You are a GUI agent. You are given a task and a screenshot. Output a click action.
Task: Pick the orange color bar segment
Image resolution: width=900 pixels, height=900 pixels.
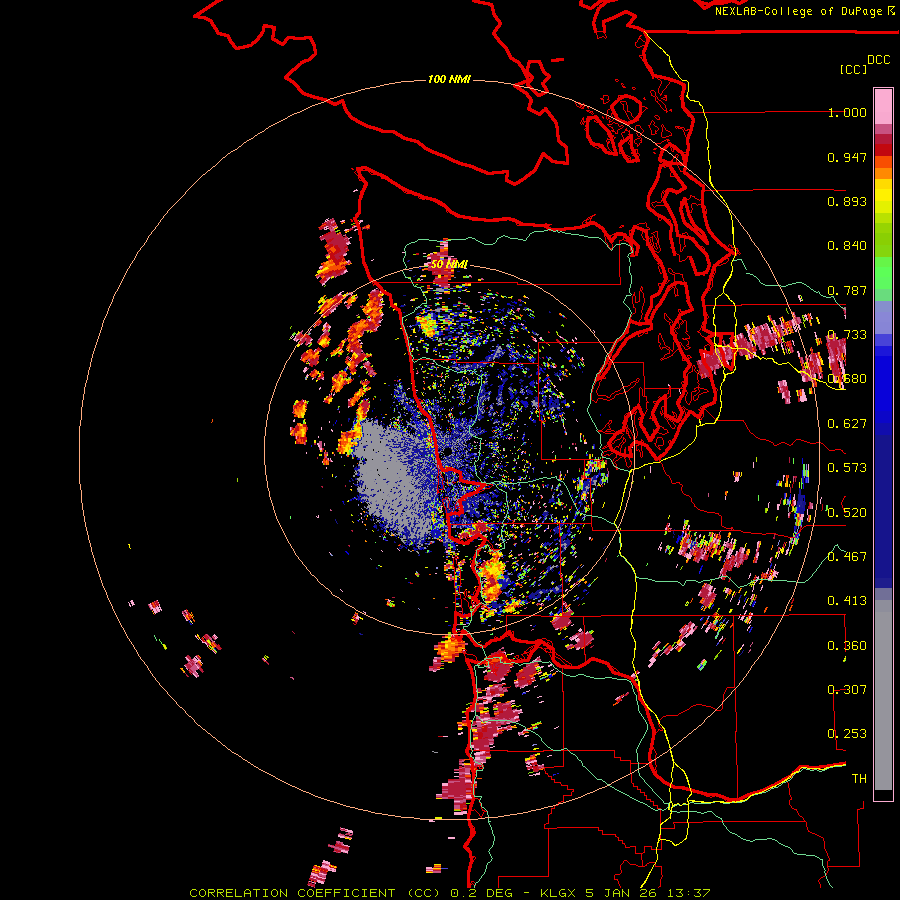(883, 173)
